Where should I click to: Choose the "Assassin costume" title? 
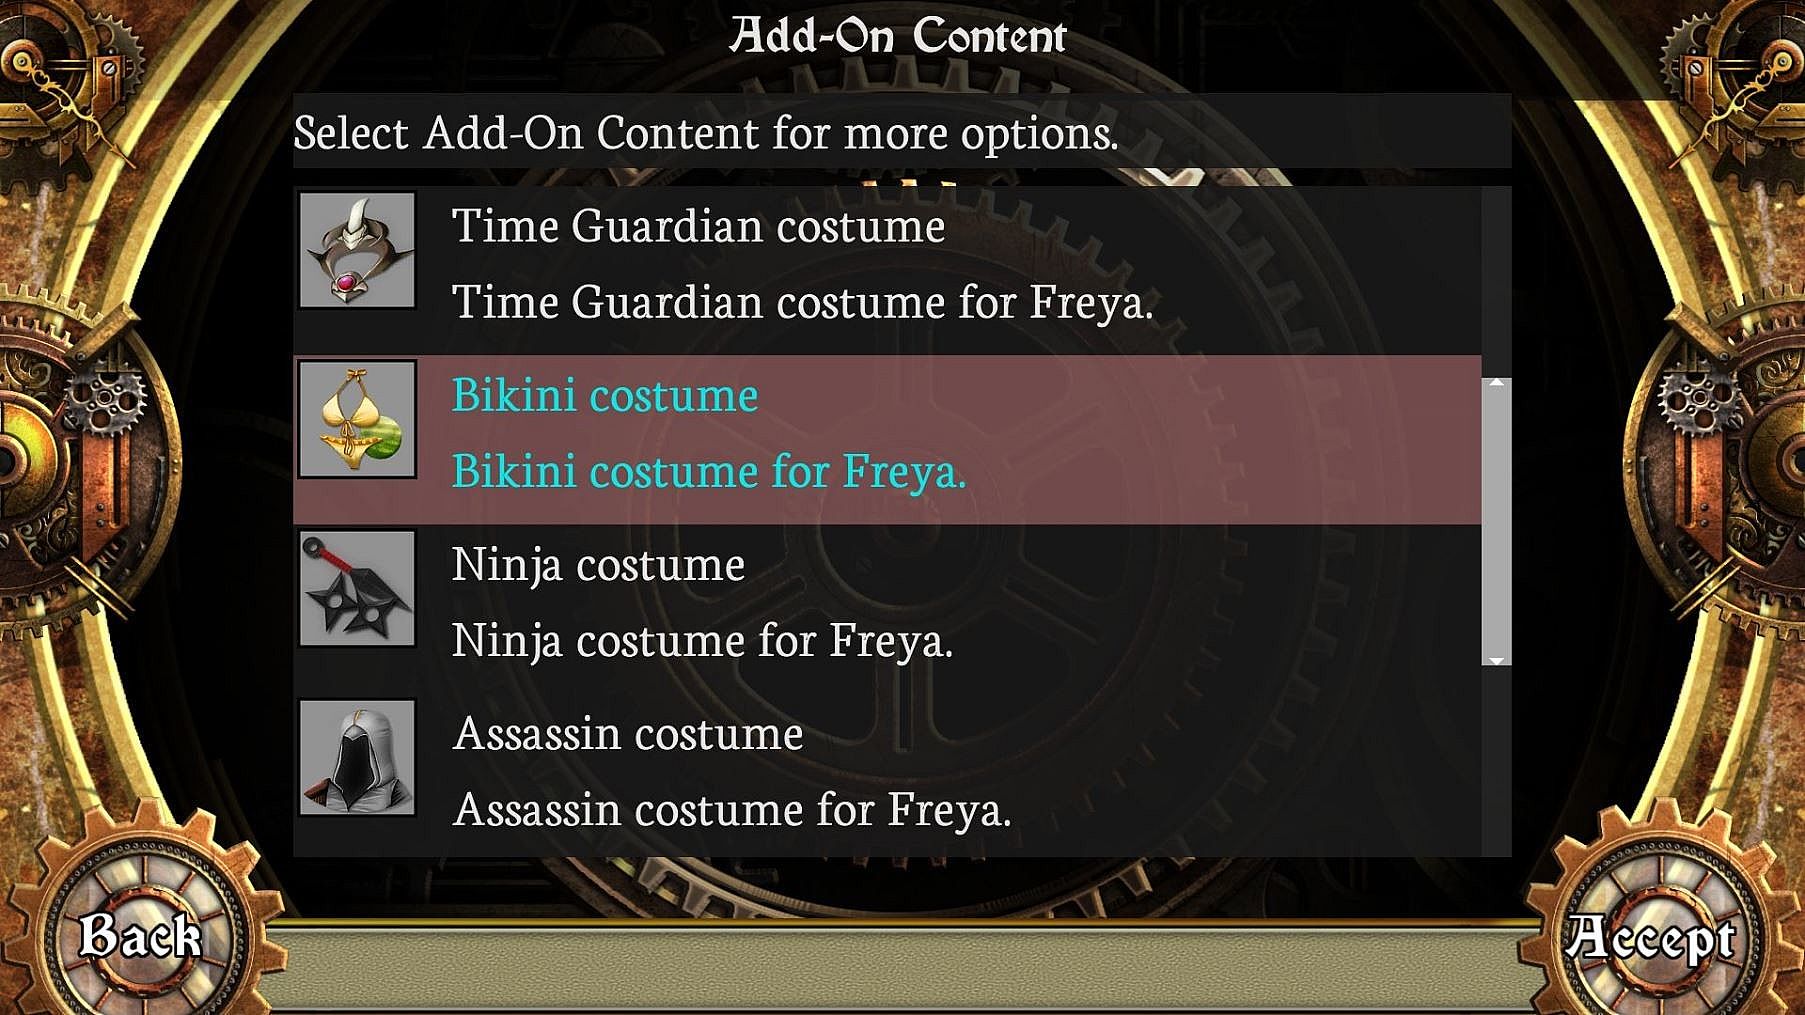pyautogui.click(x=628, y=734)
